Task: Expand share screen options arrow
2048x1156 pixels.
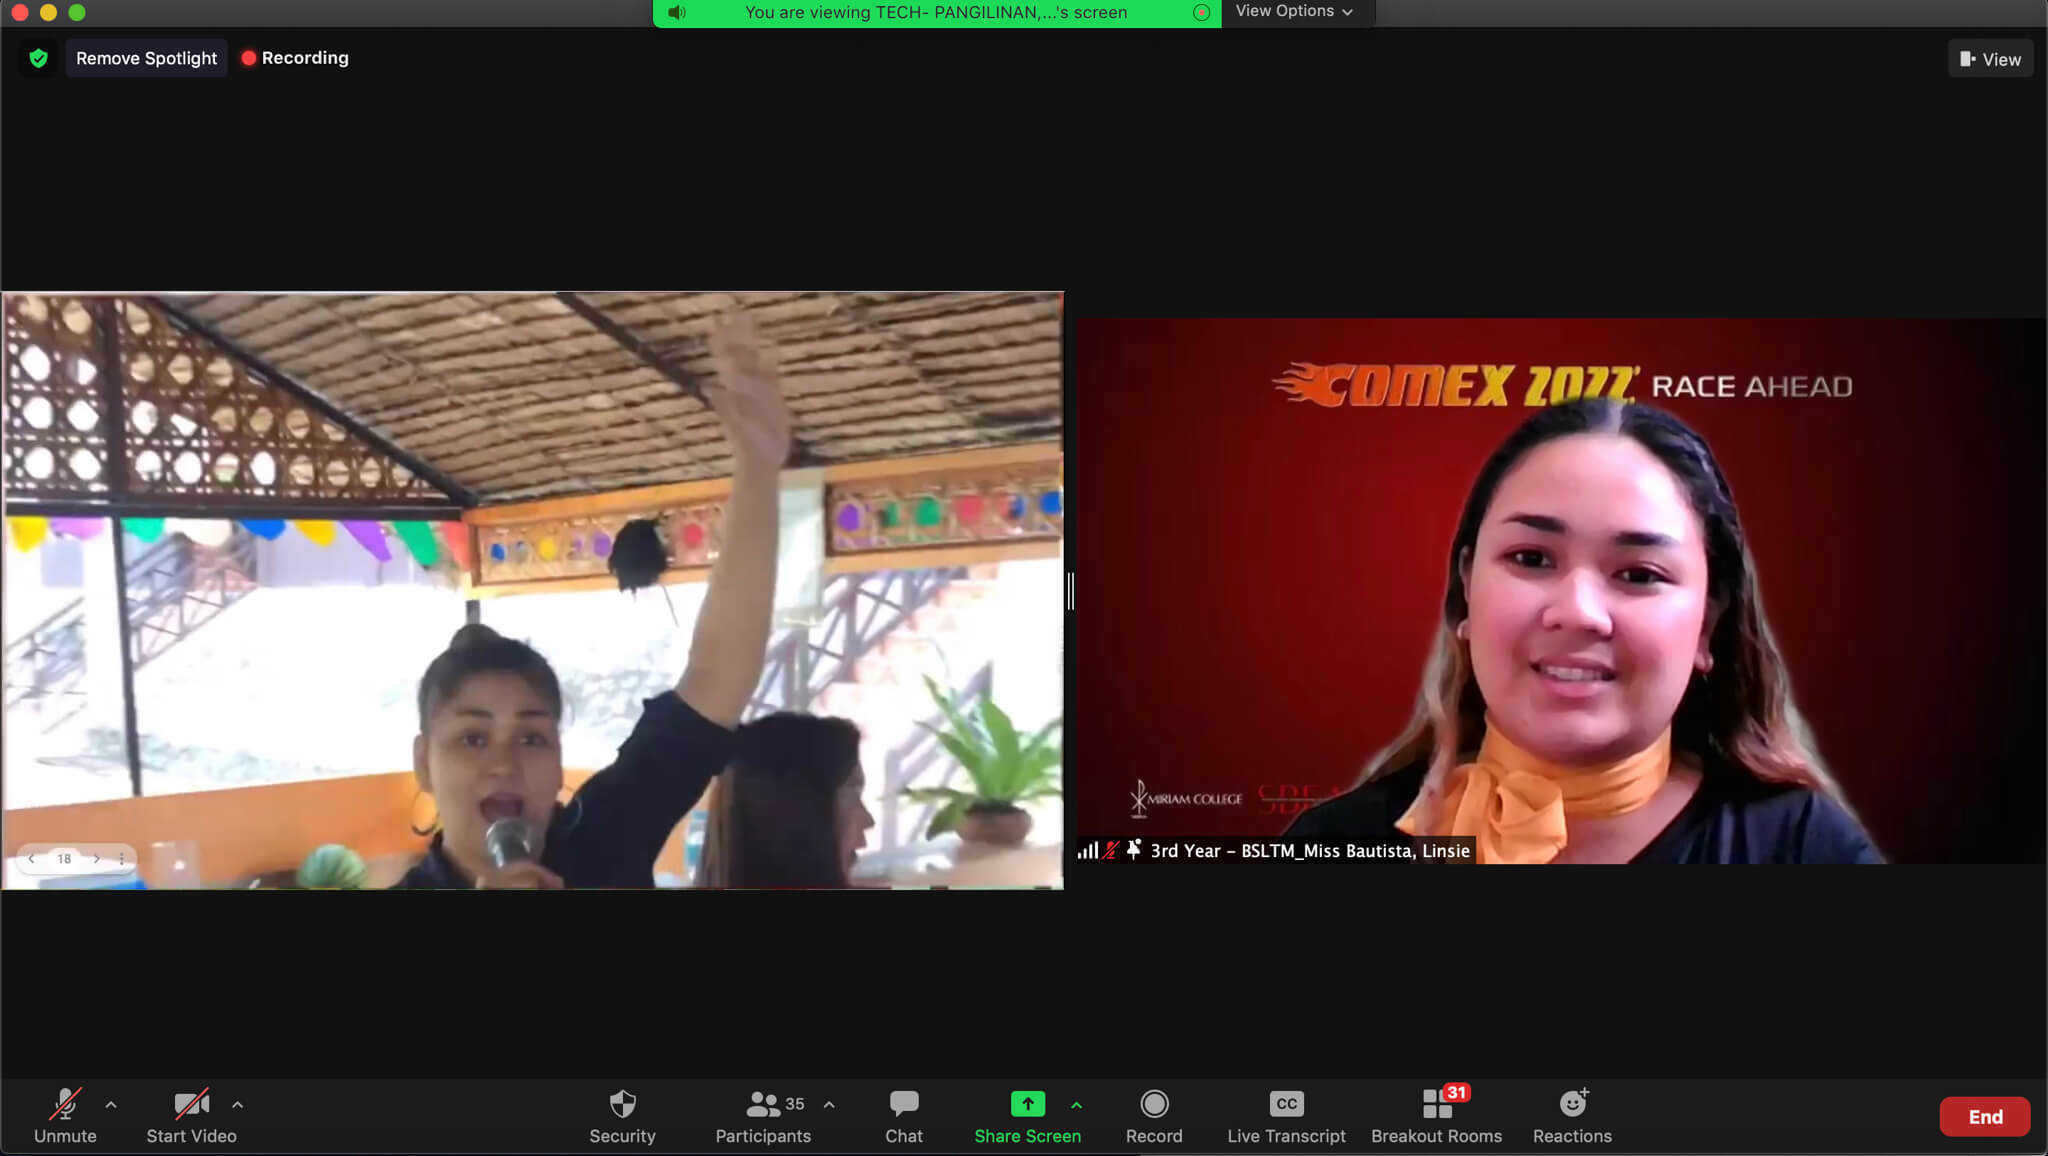Action: [x=1076, y=1105]
